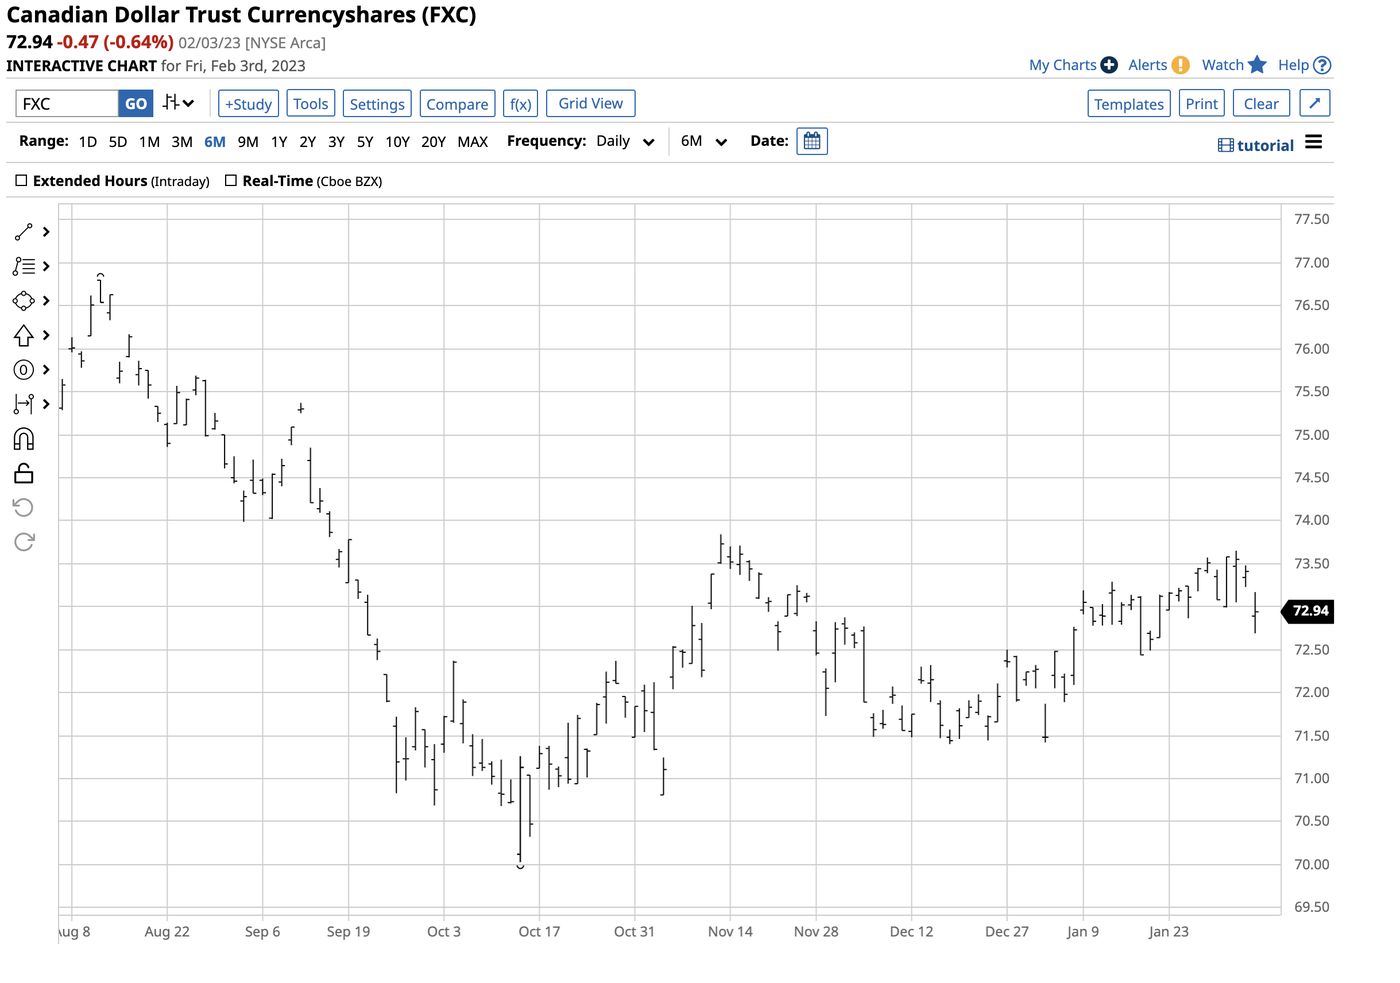Click the Templates button
The width and height of the screenshot is (1400, 983).
pyautogui.click(x=1129, y=104)
